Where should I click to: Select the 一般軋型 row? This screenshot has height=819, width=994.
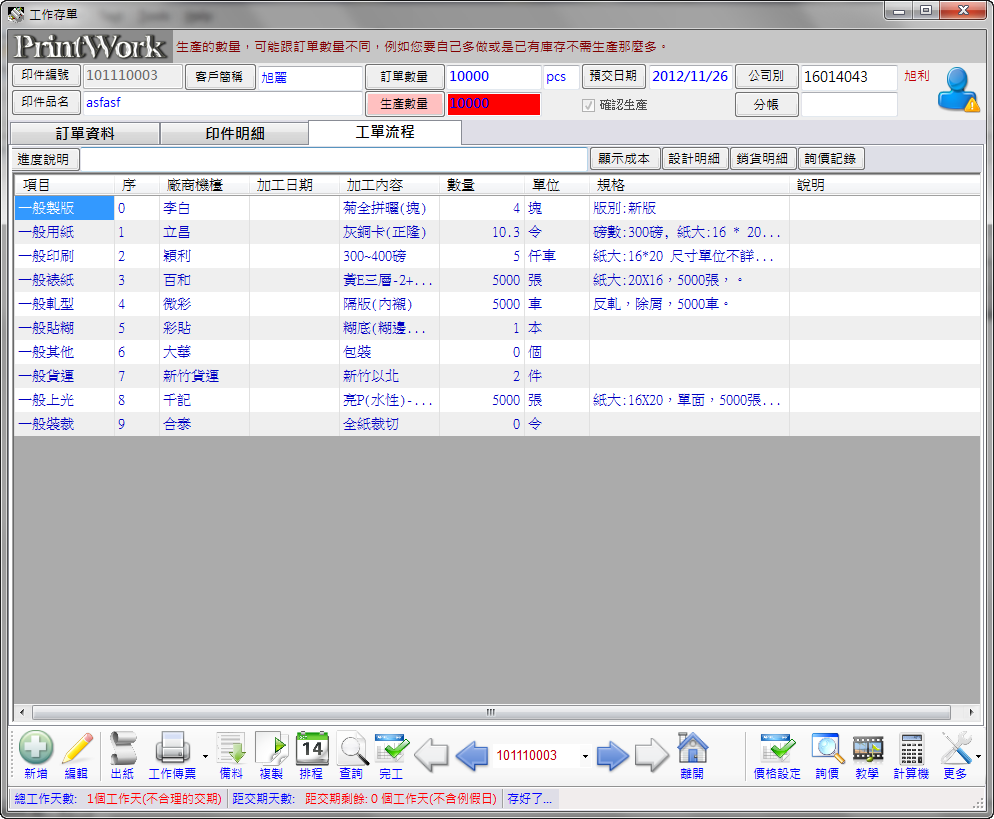click(x=497, y=304)
